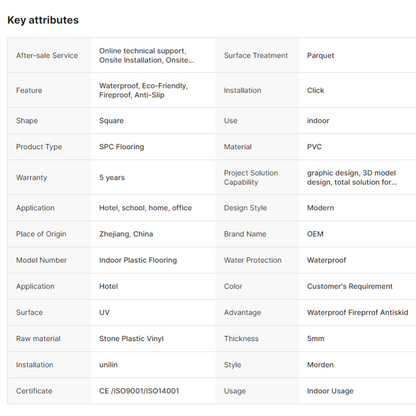
Task: Select the Click installation value
Action: click(315, 90)
